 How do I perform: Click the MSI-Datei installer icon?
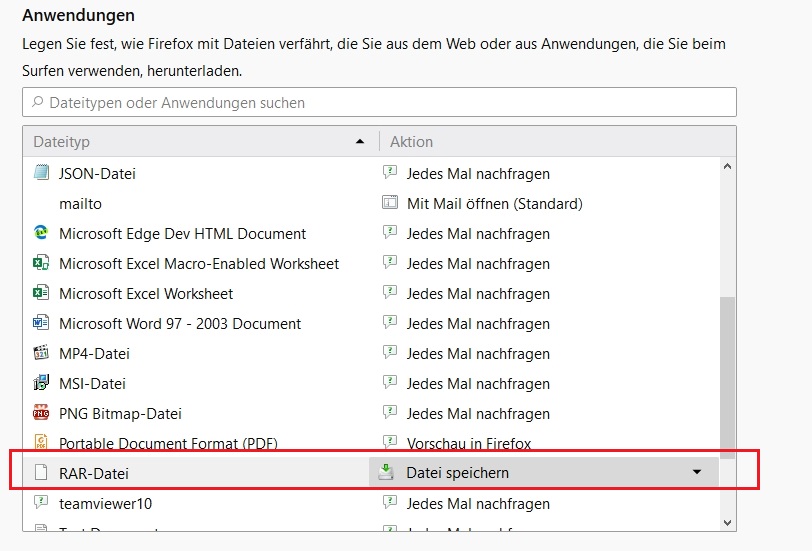(41, 383)
